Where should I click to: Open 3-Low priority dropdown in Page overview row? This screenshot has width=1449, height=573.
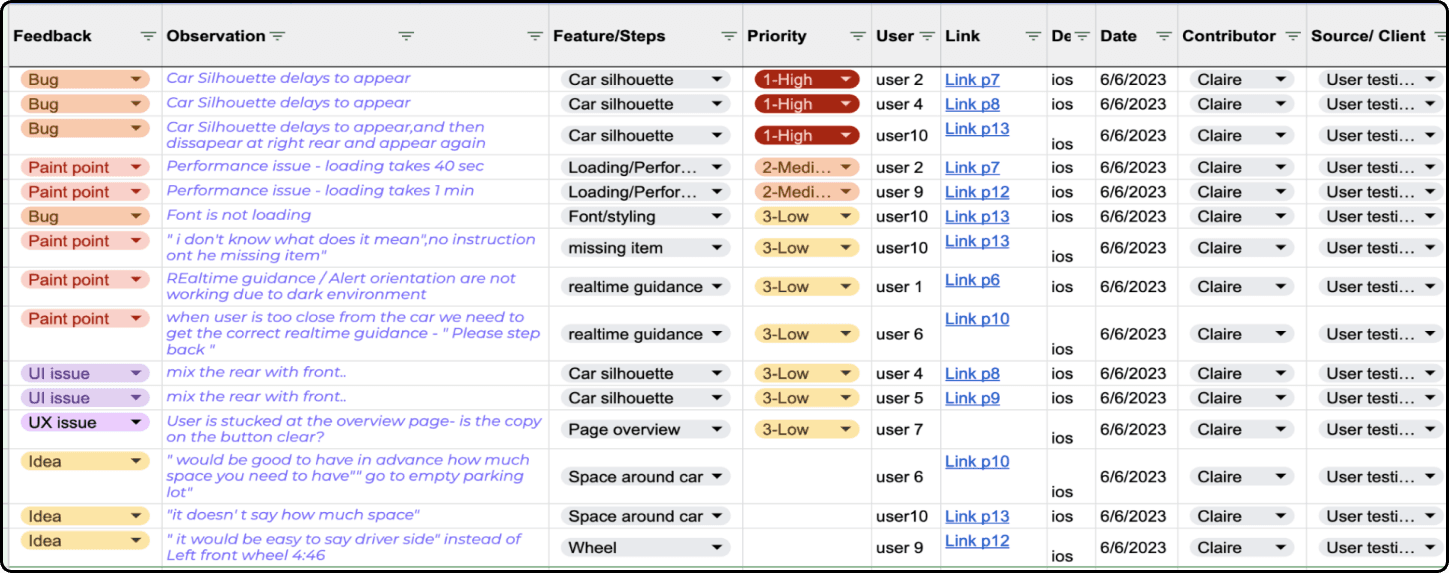(x=807, y=429)
